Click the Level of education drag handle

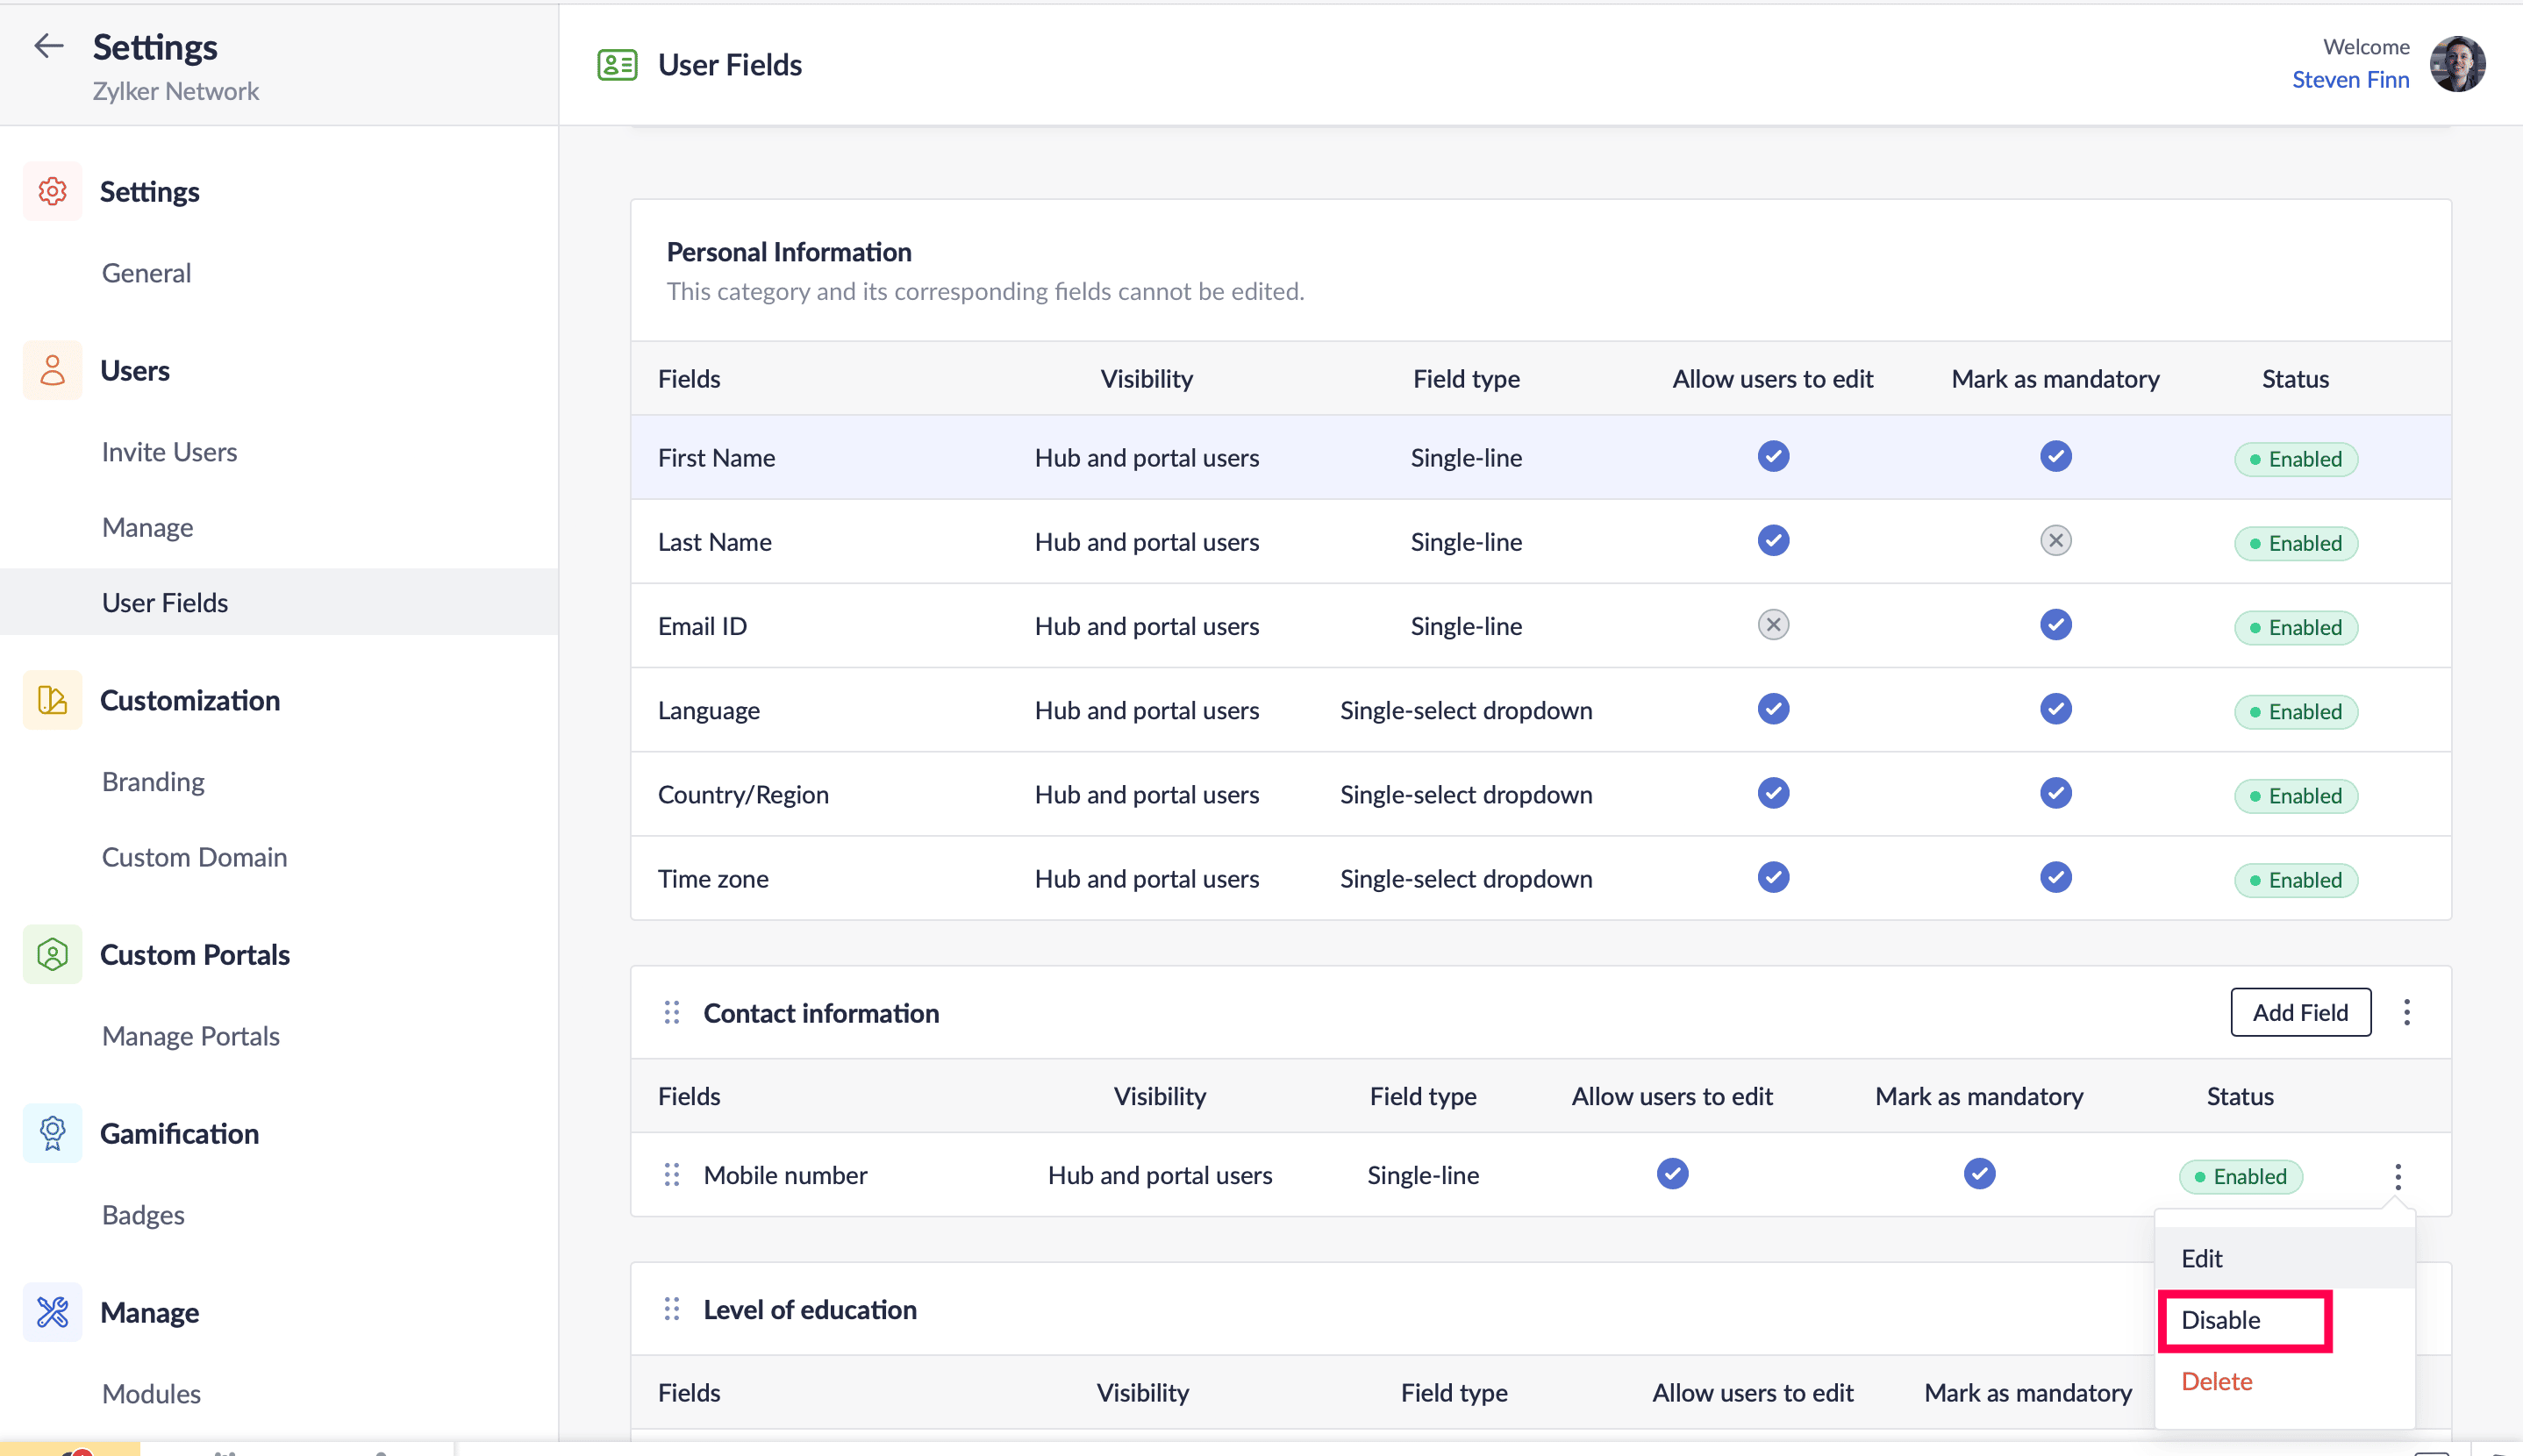[x=672, y=1309]
